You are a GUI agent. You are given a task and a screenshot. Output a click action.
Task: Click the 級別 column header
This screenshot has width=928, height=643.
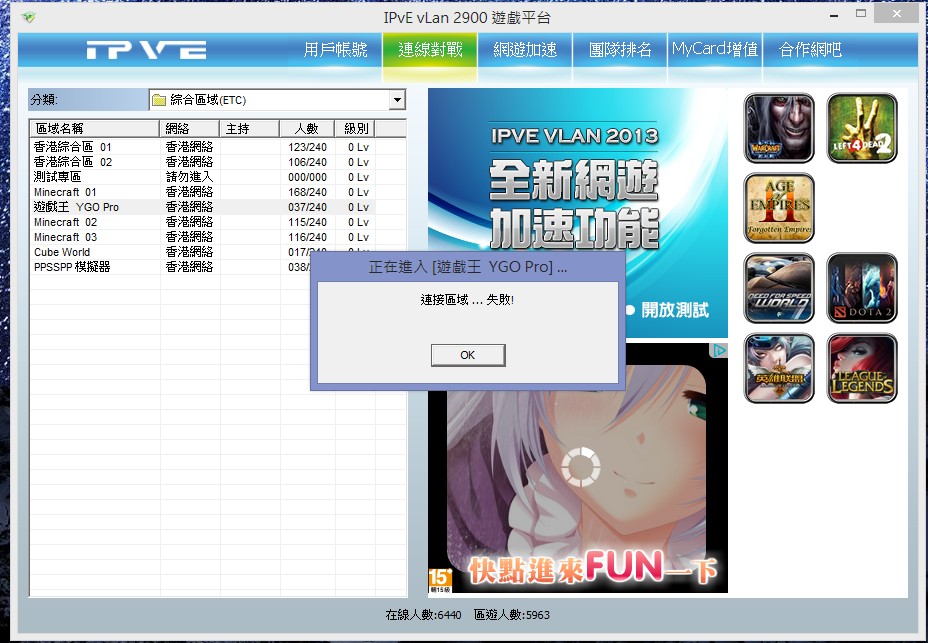356,128
